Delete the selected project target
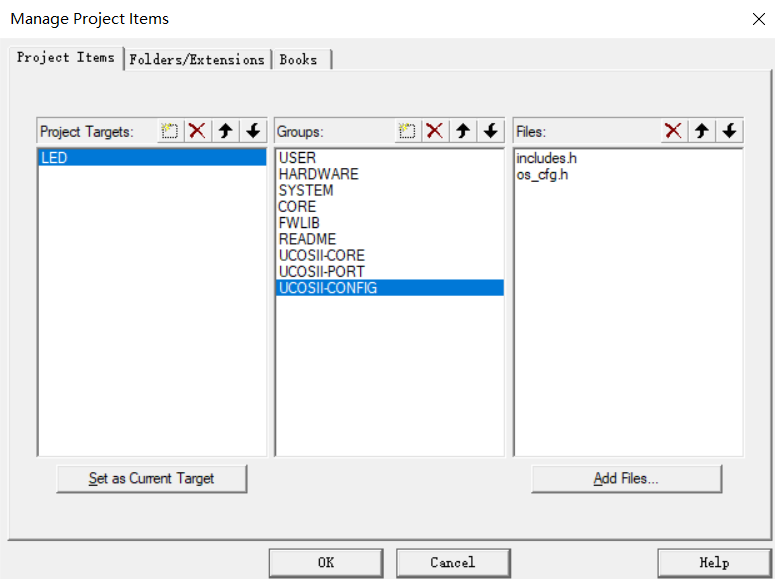Viewport: 776px width, 580px height. pos(197,131)
